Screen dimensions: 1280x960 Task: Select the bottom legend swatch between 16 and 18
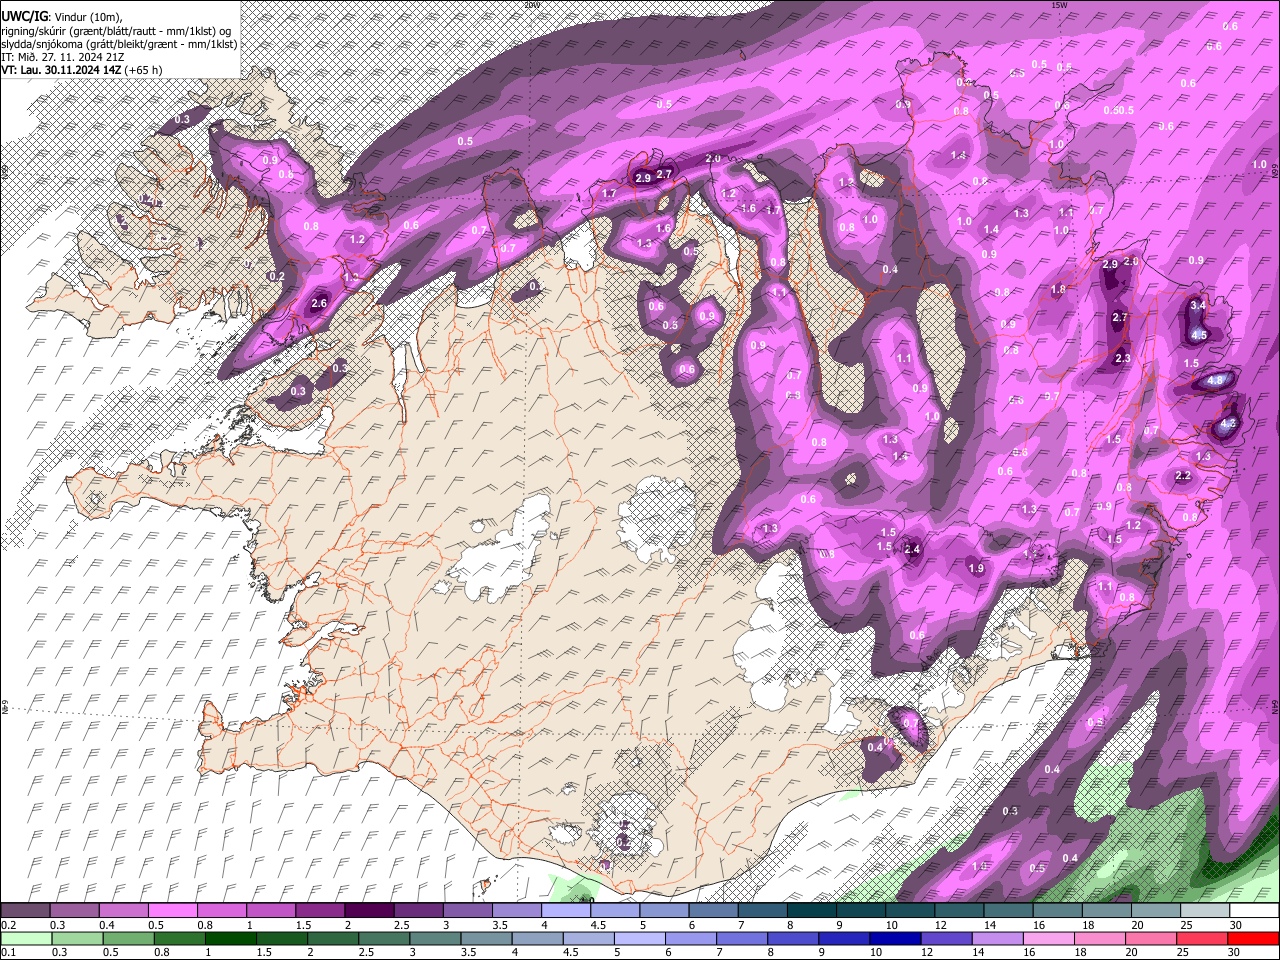point(1049,938)
